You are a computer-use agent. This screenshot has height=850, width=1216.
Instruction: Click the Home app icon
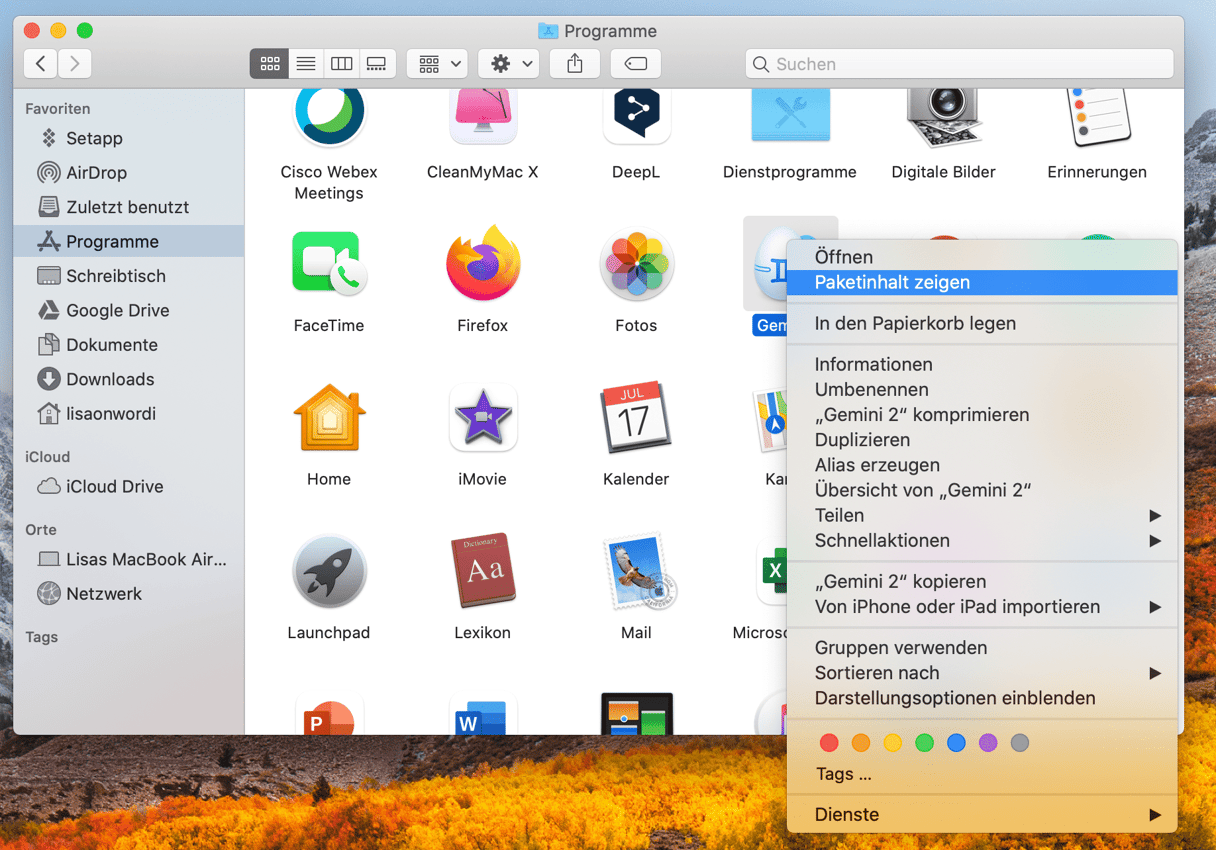tap(329, 417)
